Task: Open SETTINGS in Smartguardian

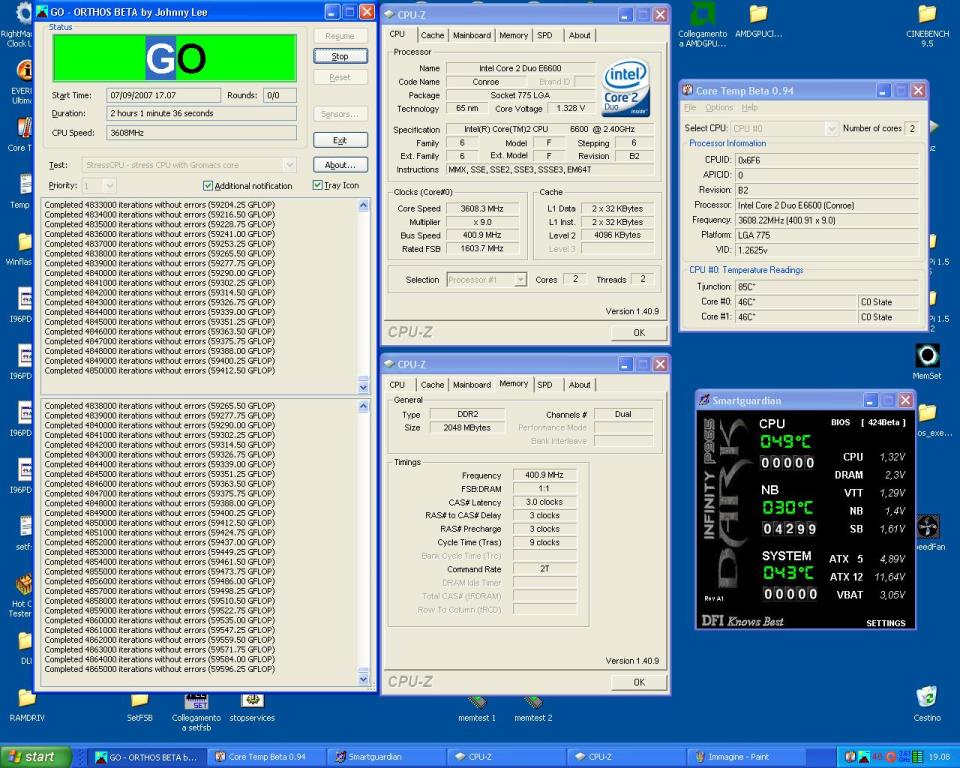Action: point(885,623)
